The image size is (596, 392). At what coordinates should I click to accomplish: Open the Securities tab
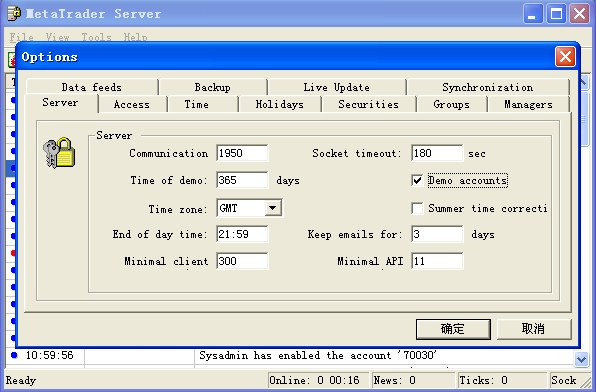[x=369, y=104]
